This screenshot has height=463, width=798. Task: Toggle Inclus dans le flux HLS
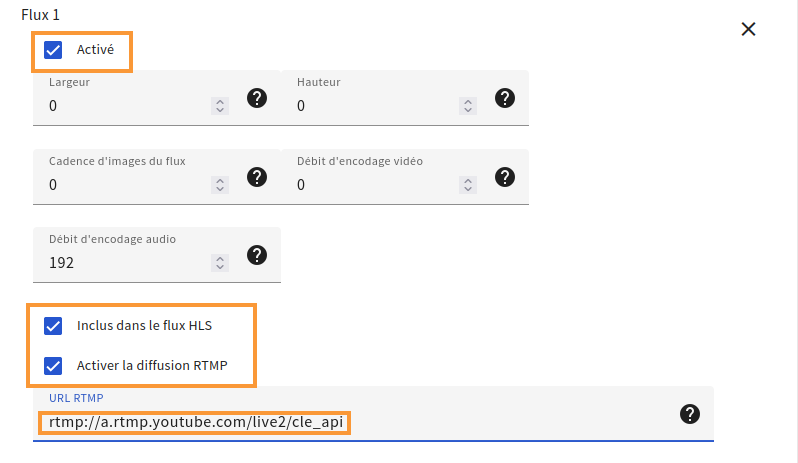coord(53,326)
